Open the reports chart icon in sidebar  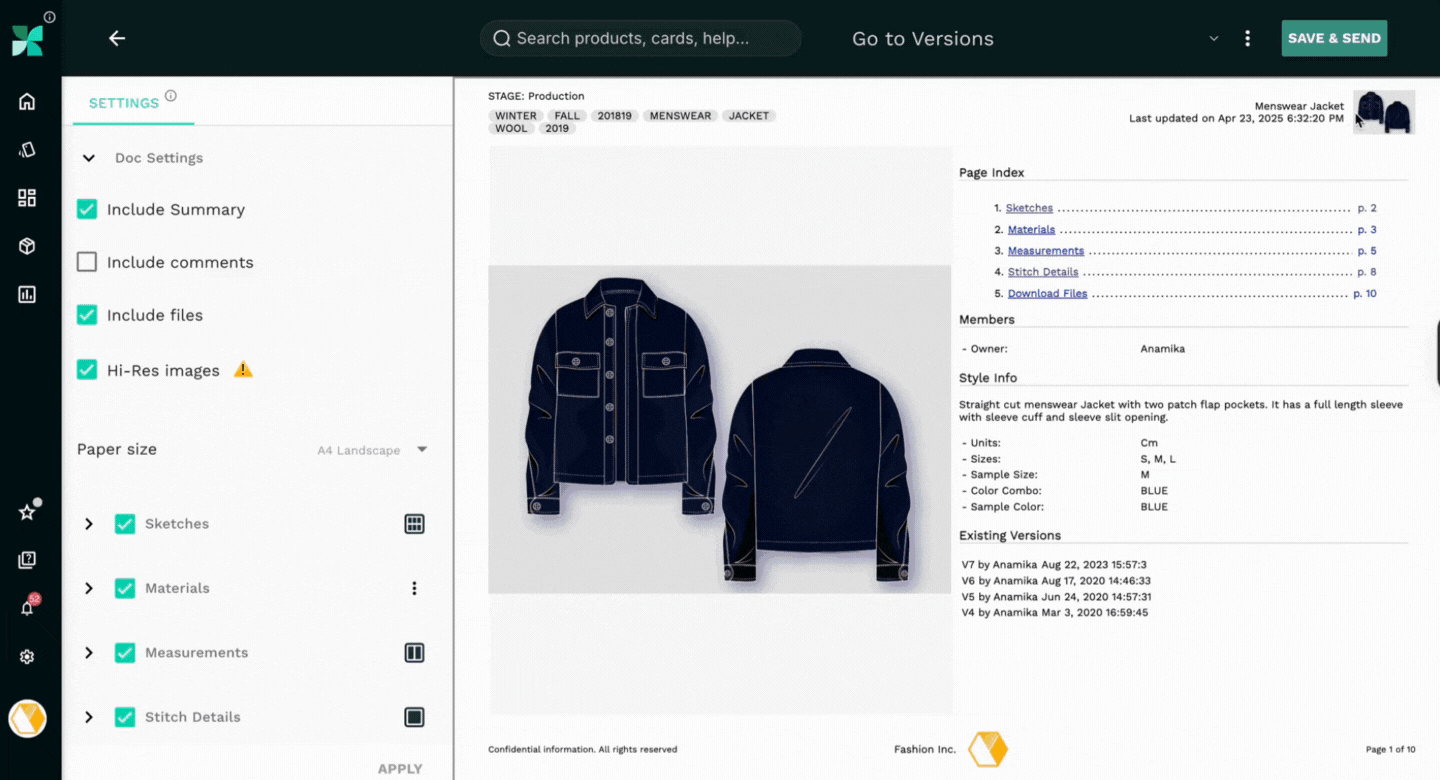[x=27, y=293]
